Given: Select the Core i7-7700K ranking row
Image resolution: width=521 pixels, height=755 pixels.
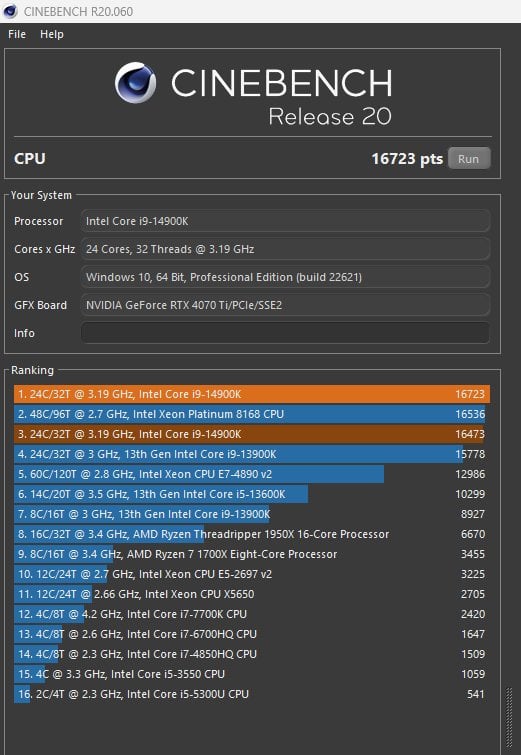Looking at the screenshot, I should 252,614.
